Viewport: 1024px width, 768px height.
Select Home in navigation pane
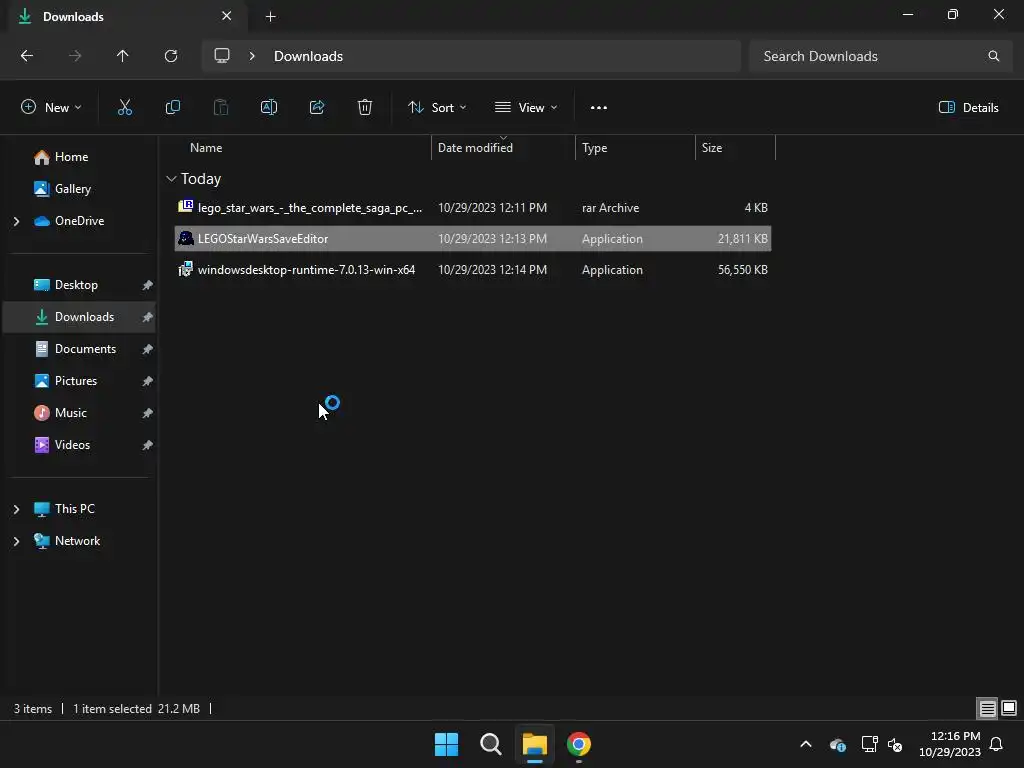[71, 157]
